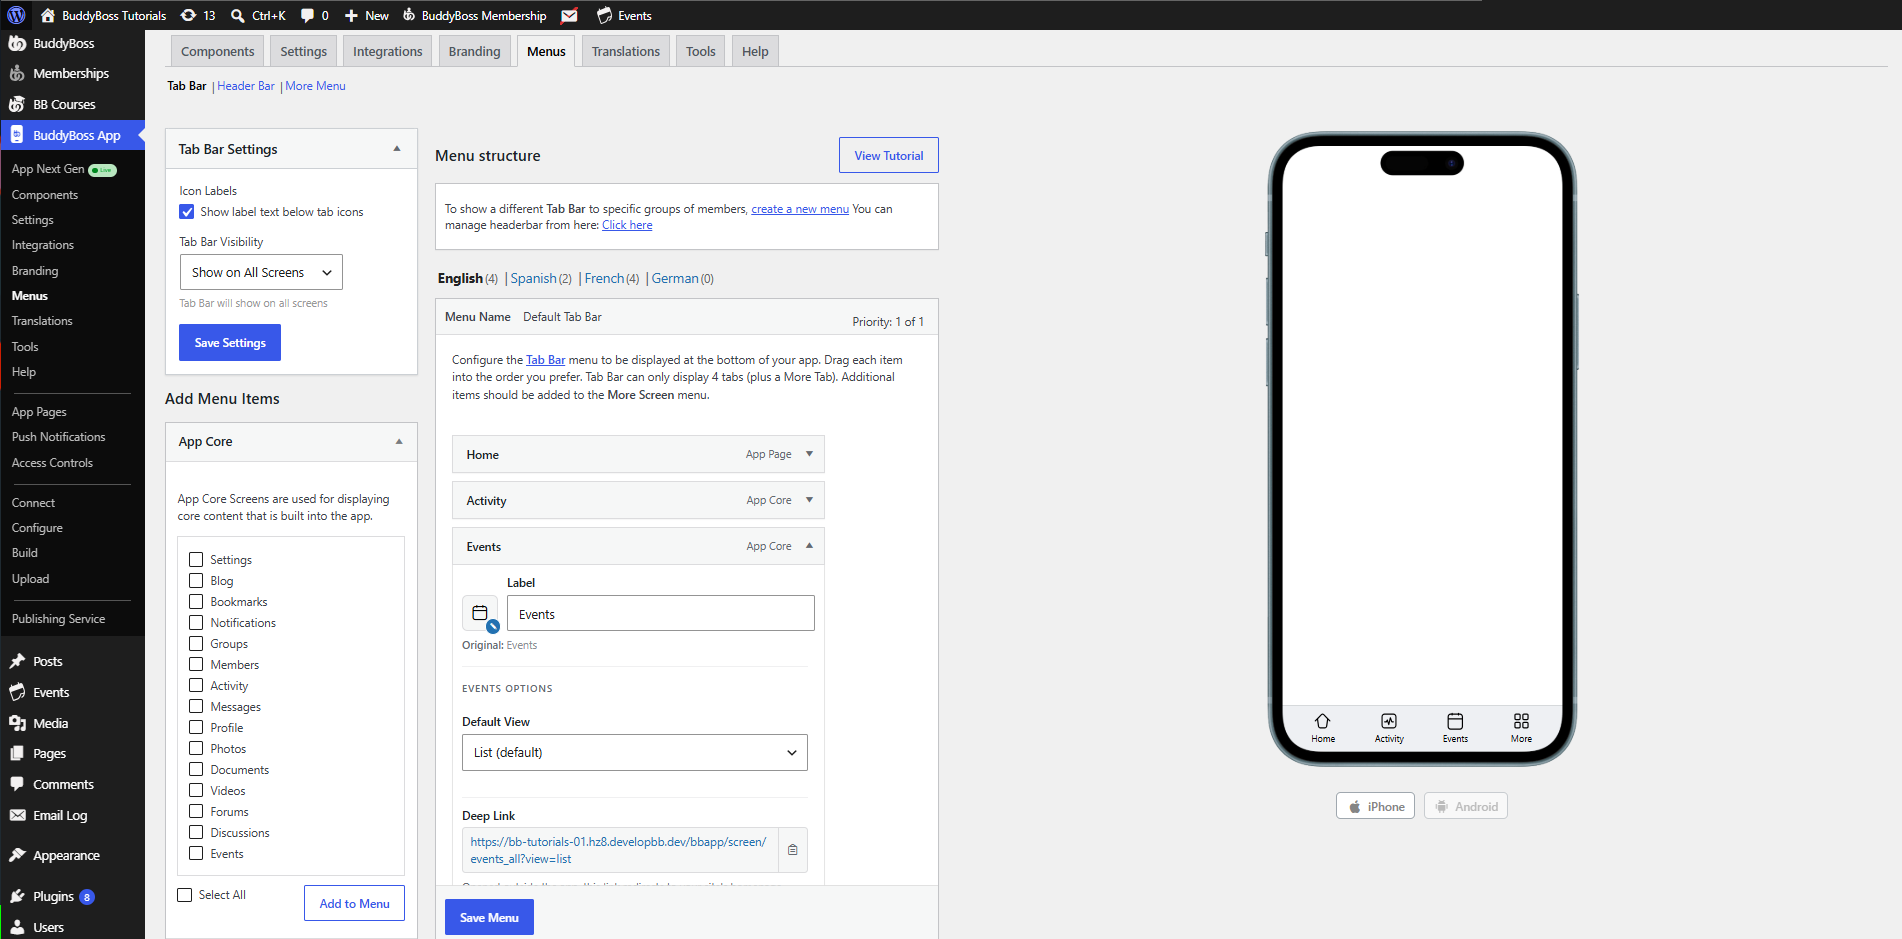This screenshot has height=939, width=1902.
Task: Open the Tab Bar Visibility dropdown
Action: tap(261, 272)
